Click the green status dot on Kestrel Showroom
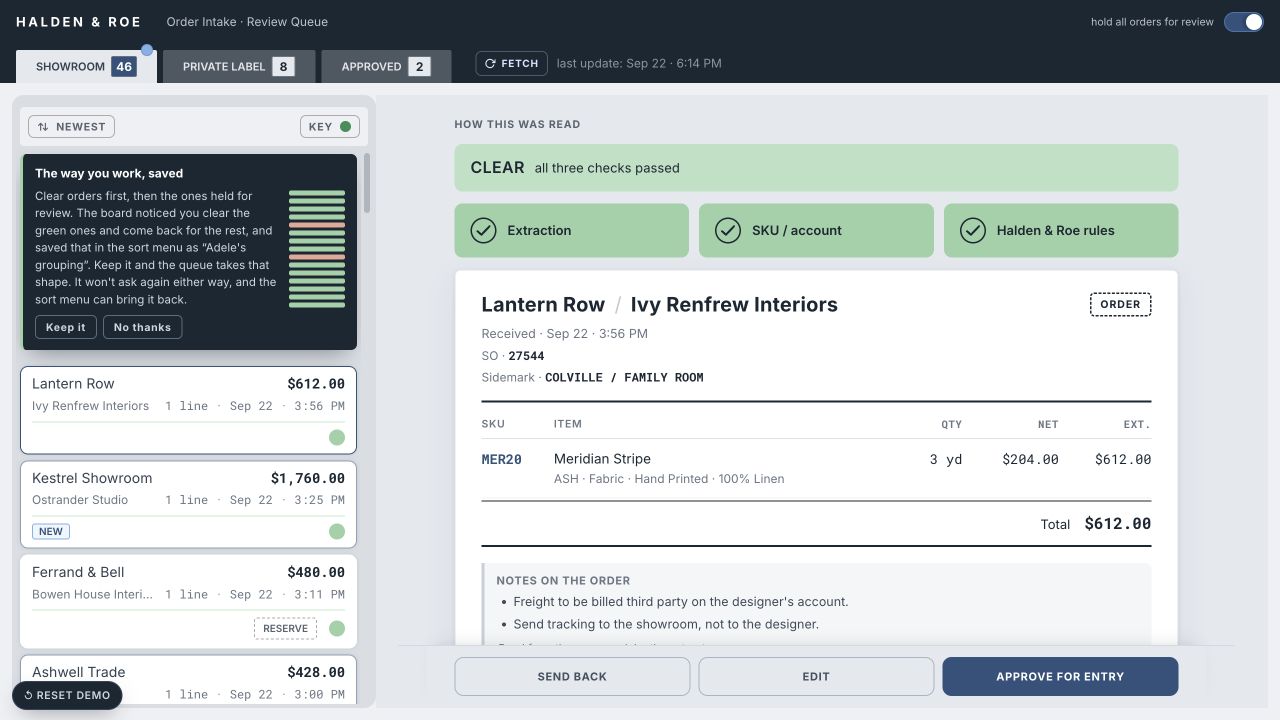 337,531
